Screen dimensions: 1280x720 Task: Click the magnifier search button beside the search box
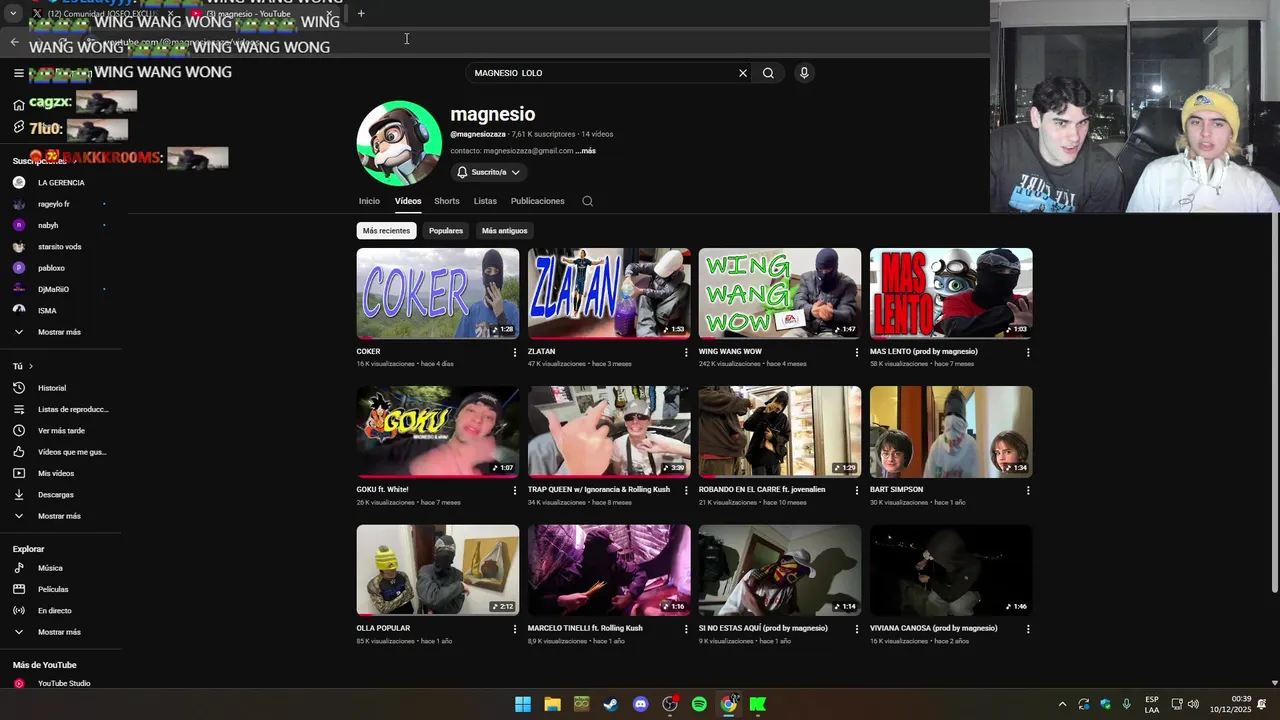pos(768,73)
